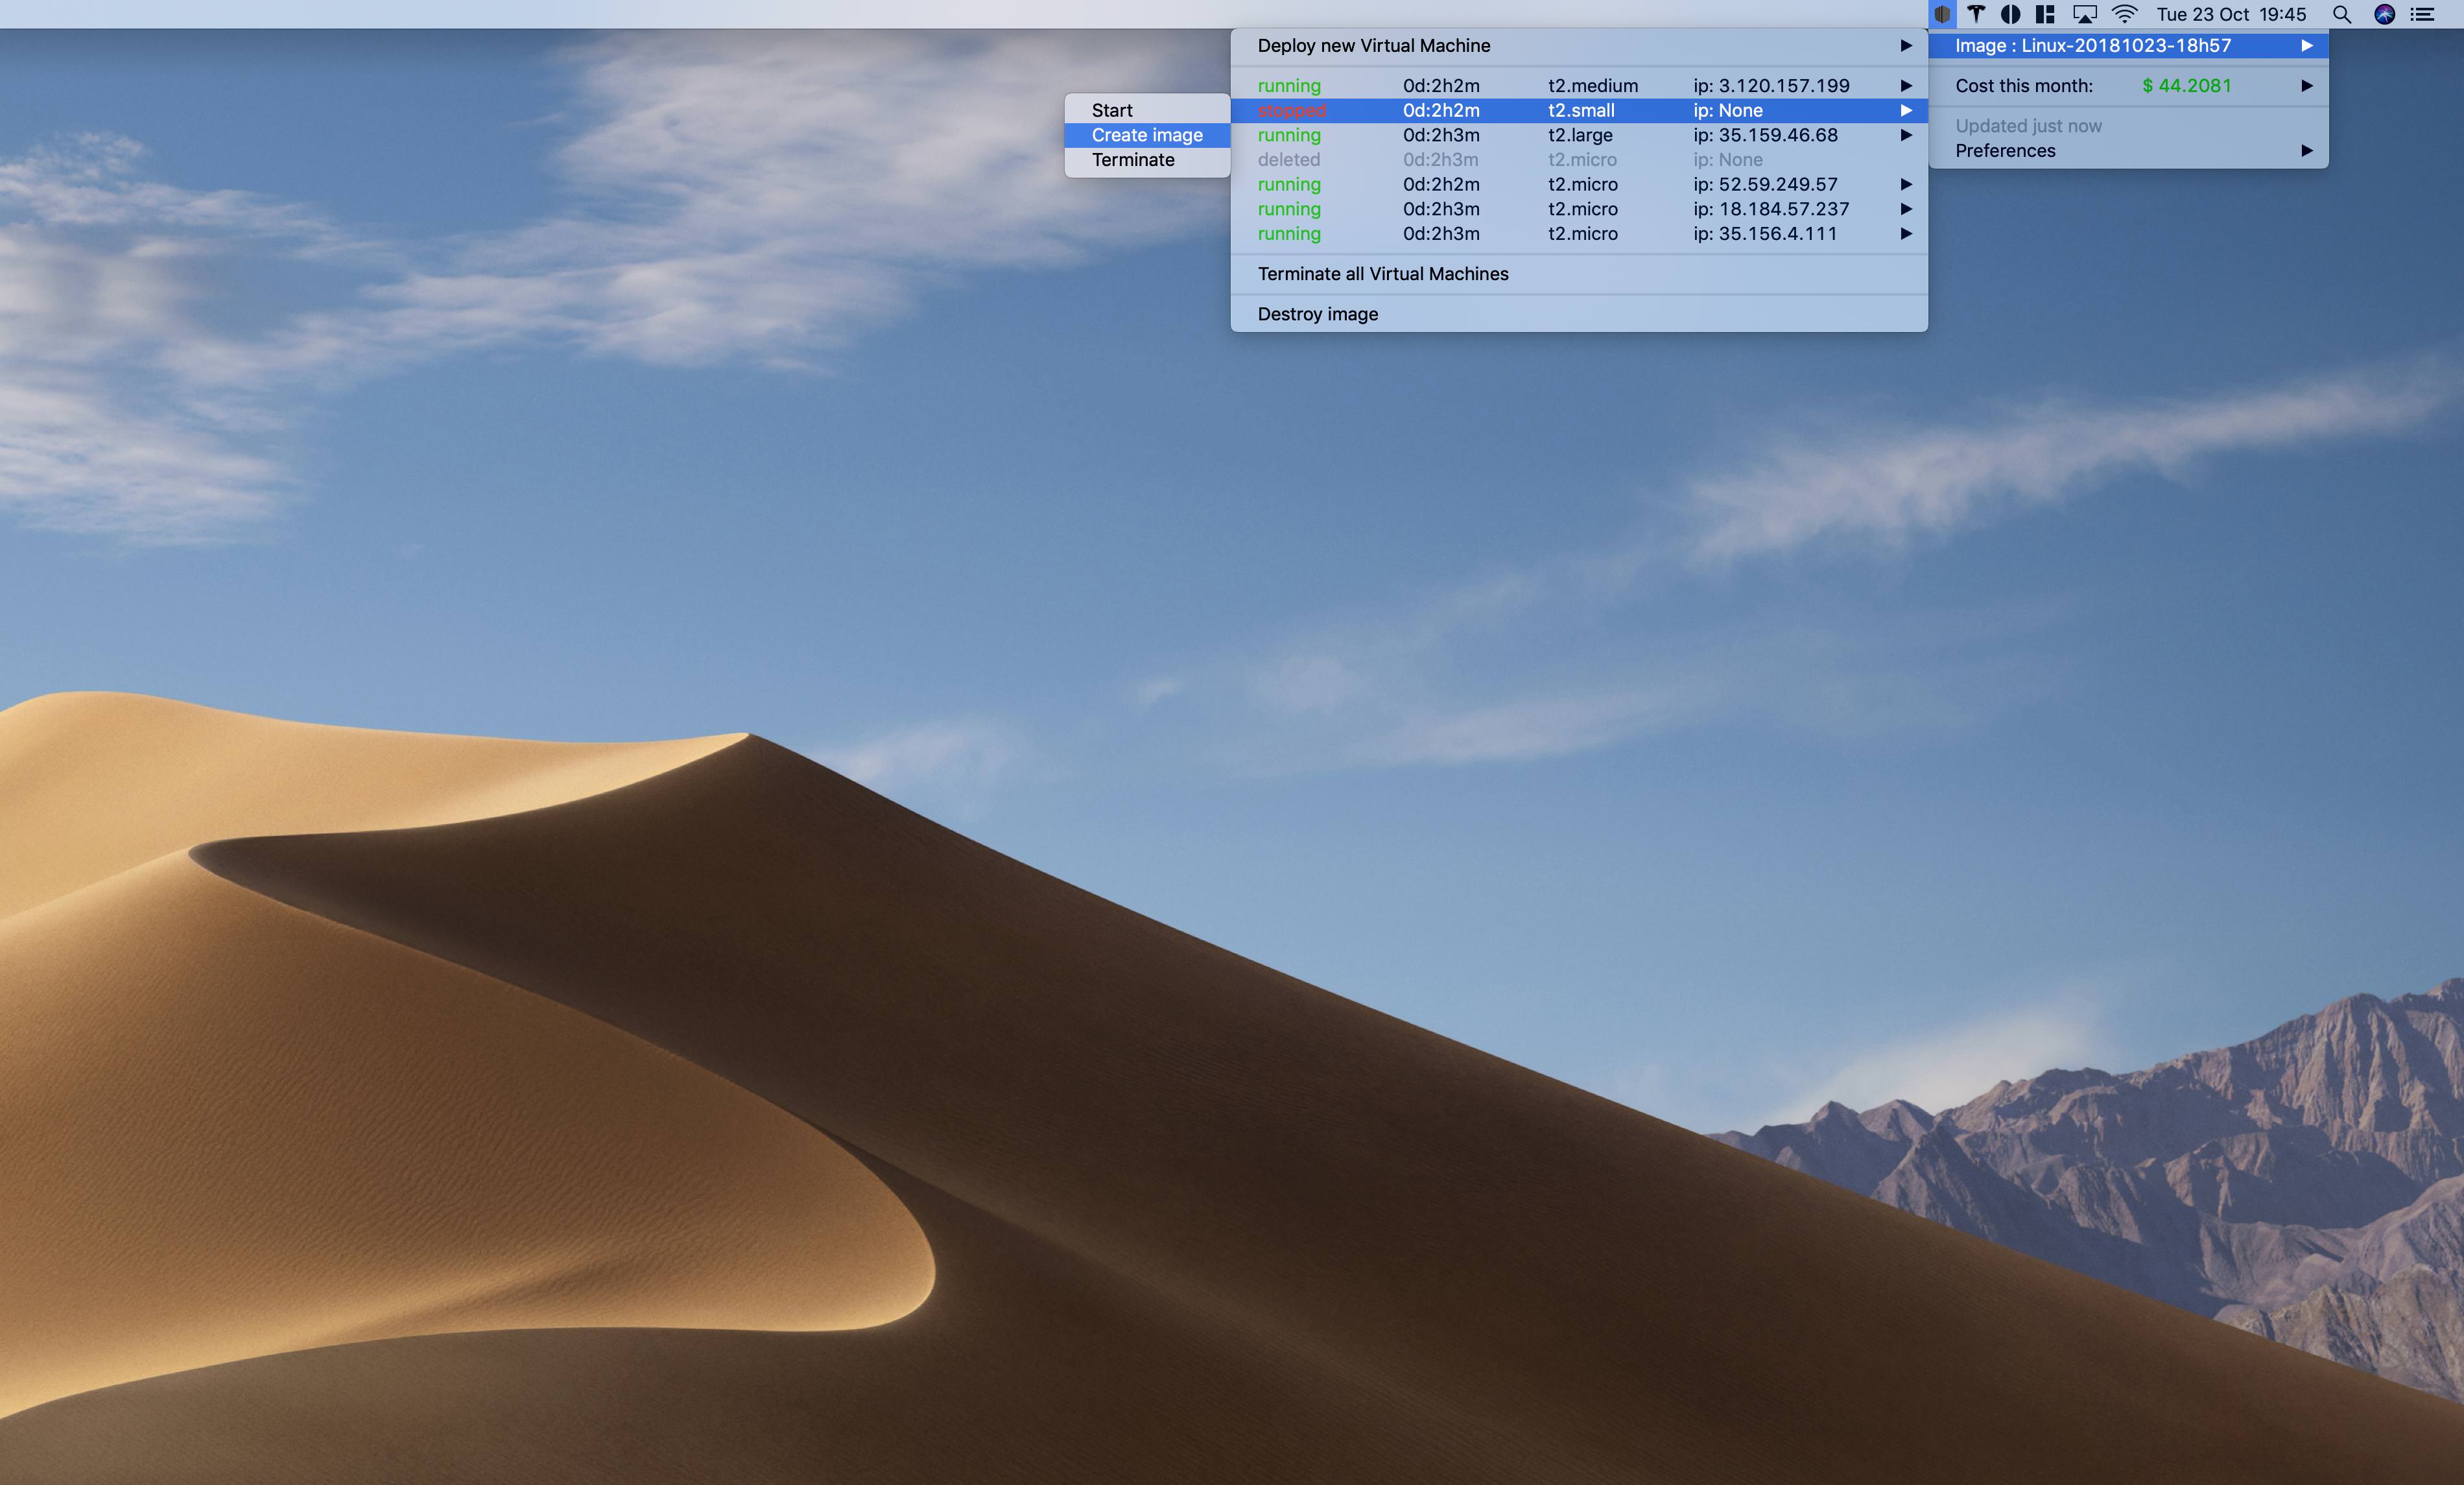
Task: Click the half-circle contrast menu bar icon
Action: (2010, 14)
